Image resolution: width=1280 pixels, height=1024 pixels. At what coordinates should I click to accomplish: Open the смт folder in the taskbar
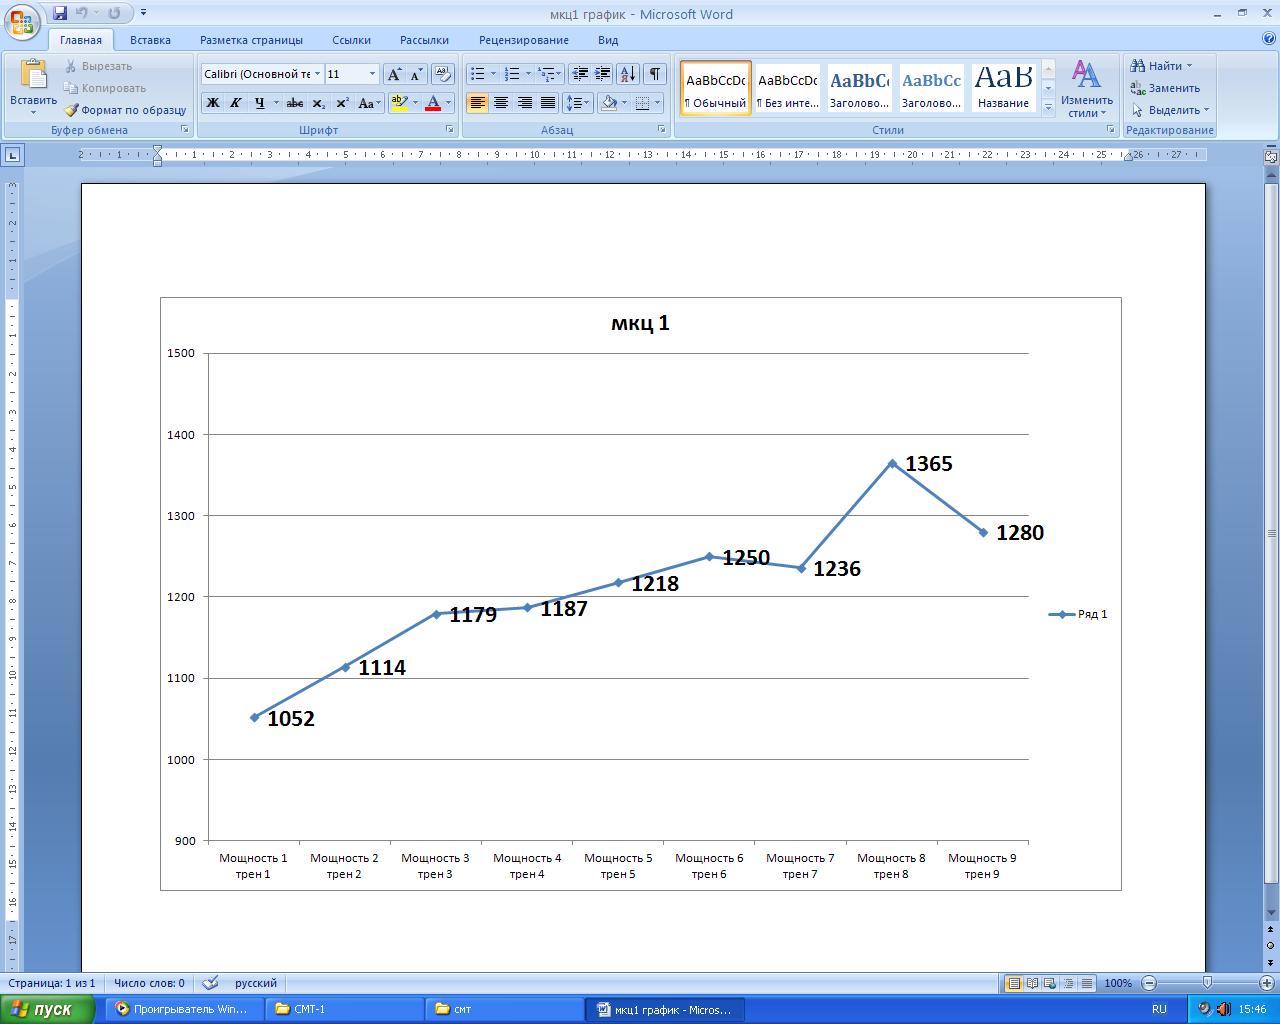pos(504,1009)
